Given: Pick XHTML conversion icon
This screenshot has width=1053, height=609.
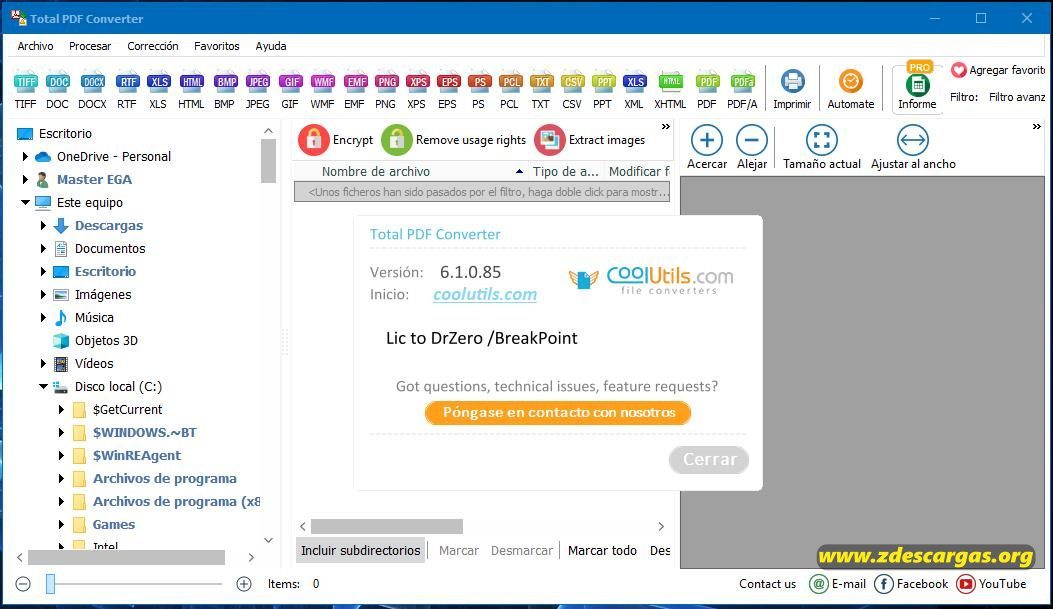Looking at the screenshot, I should pos(670,89).
